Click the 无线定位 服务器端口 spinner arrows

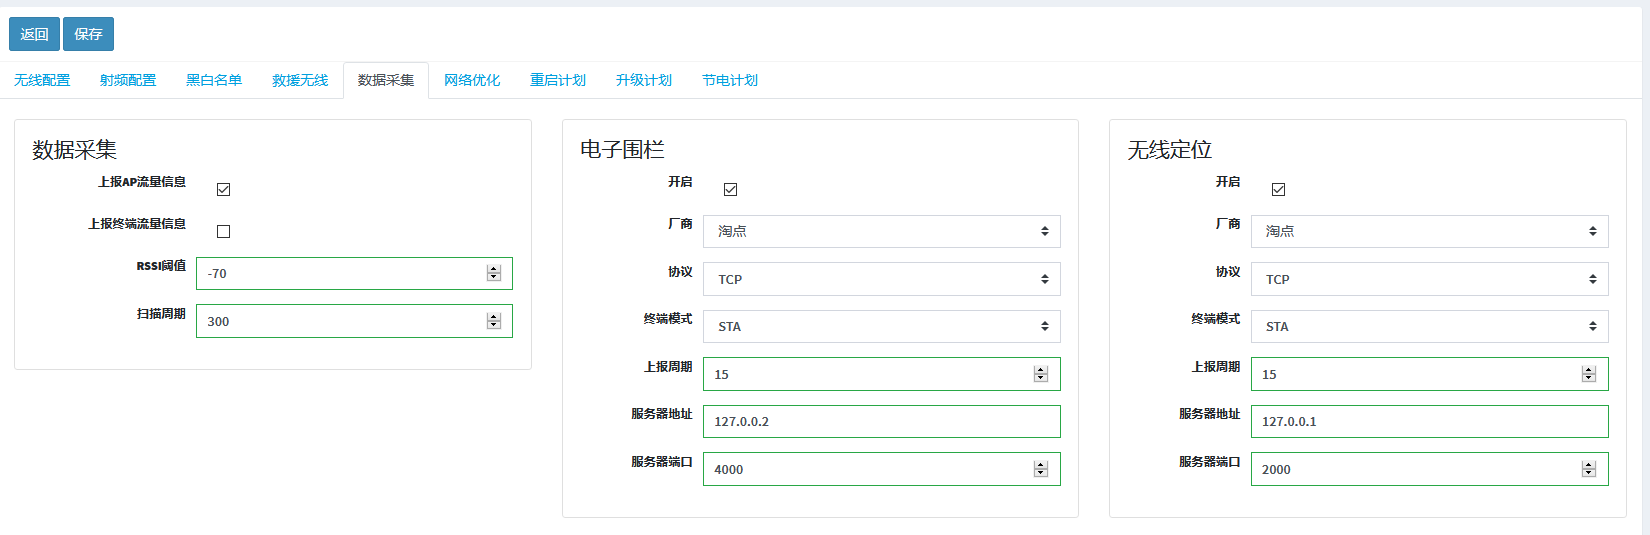point(1589,469)
